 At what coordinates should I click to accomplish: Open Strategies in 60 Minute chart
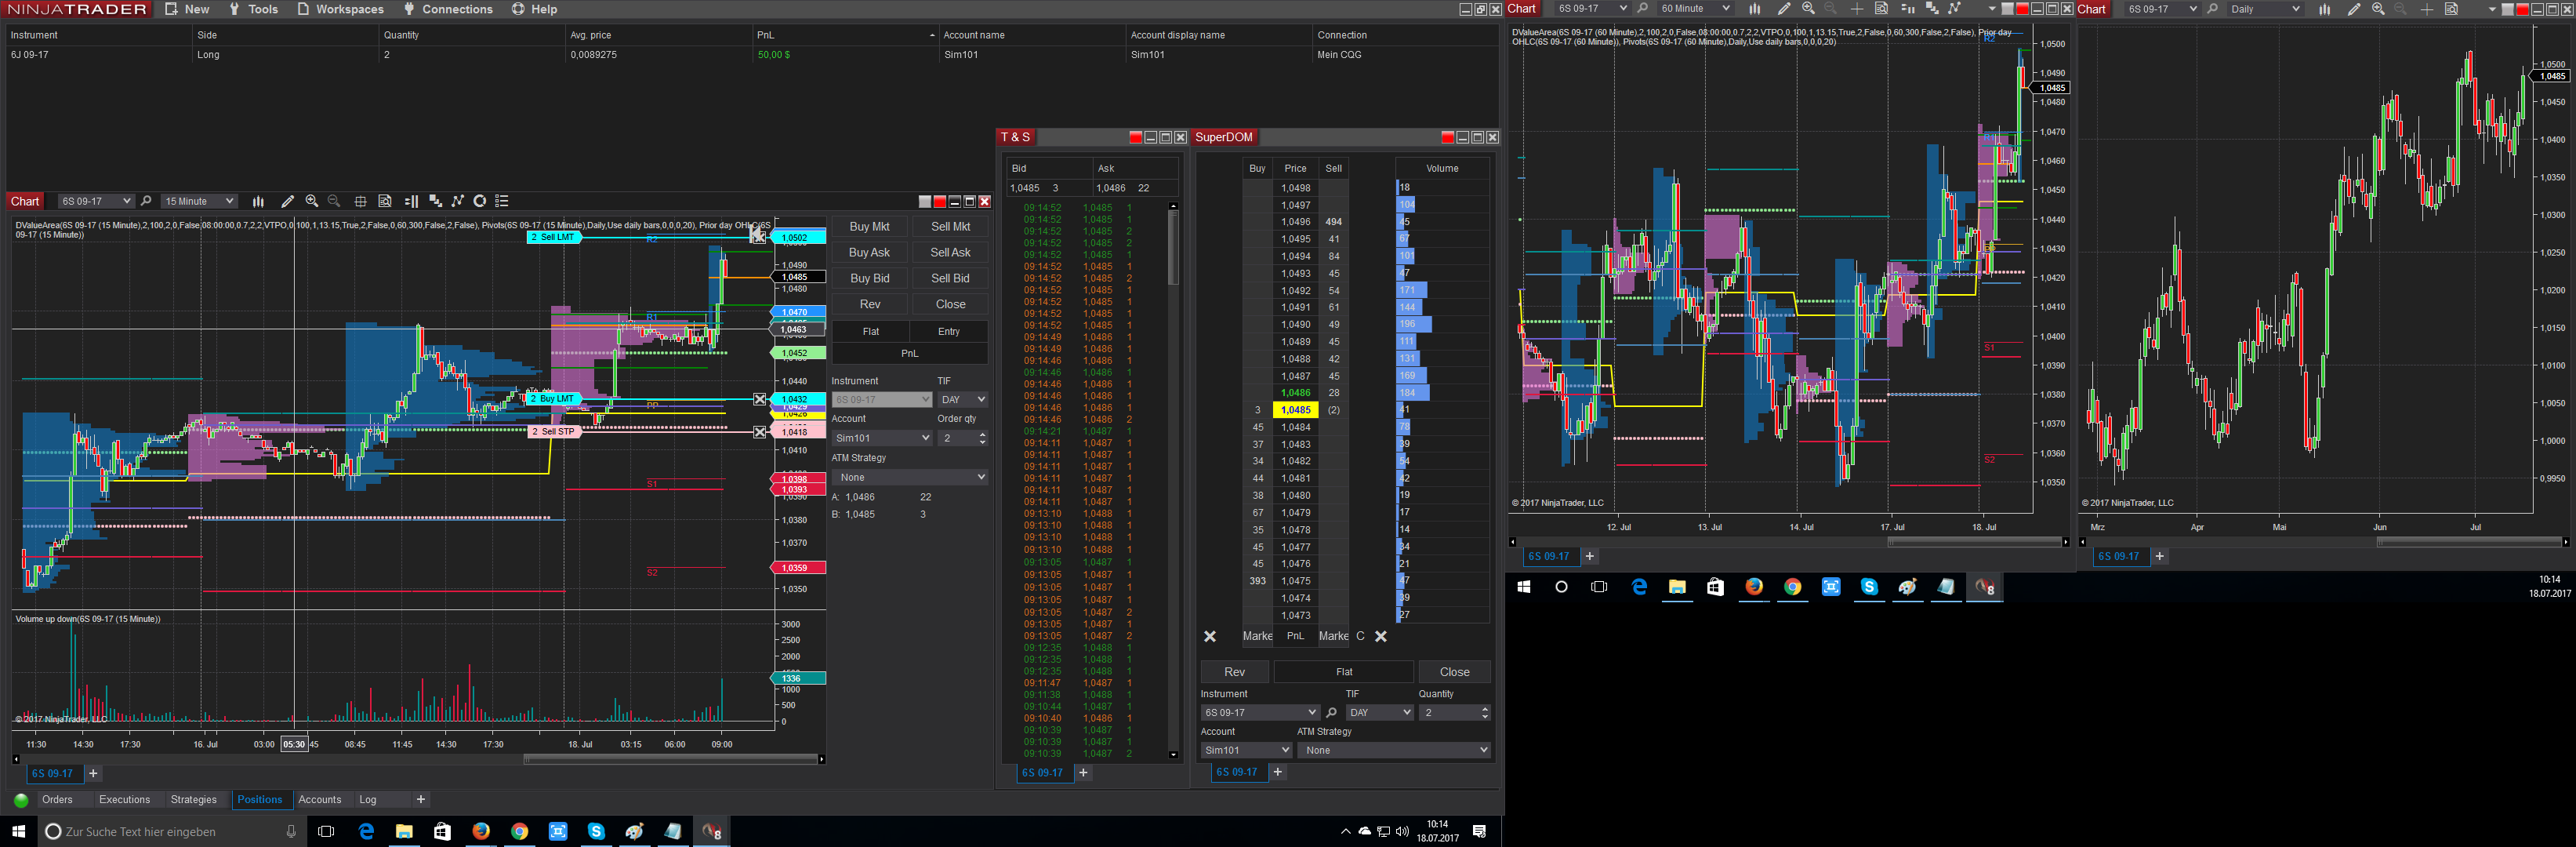click(x=1955, y=9)
